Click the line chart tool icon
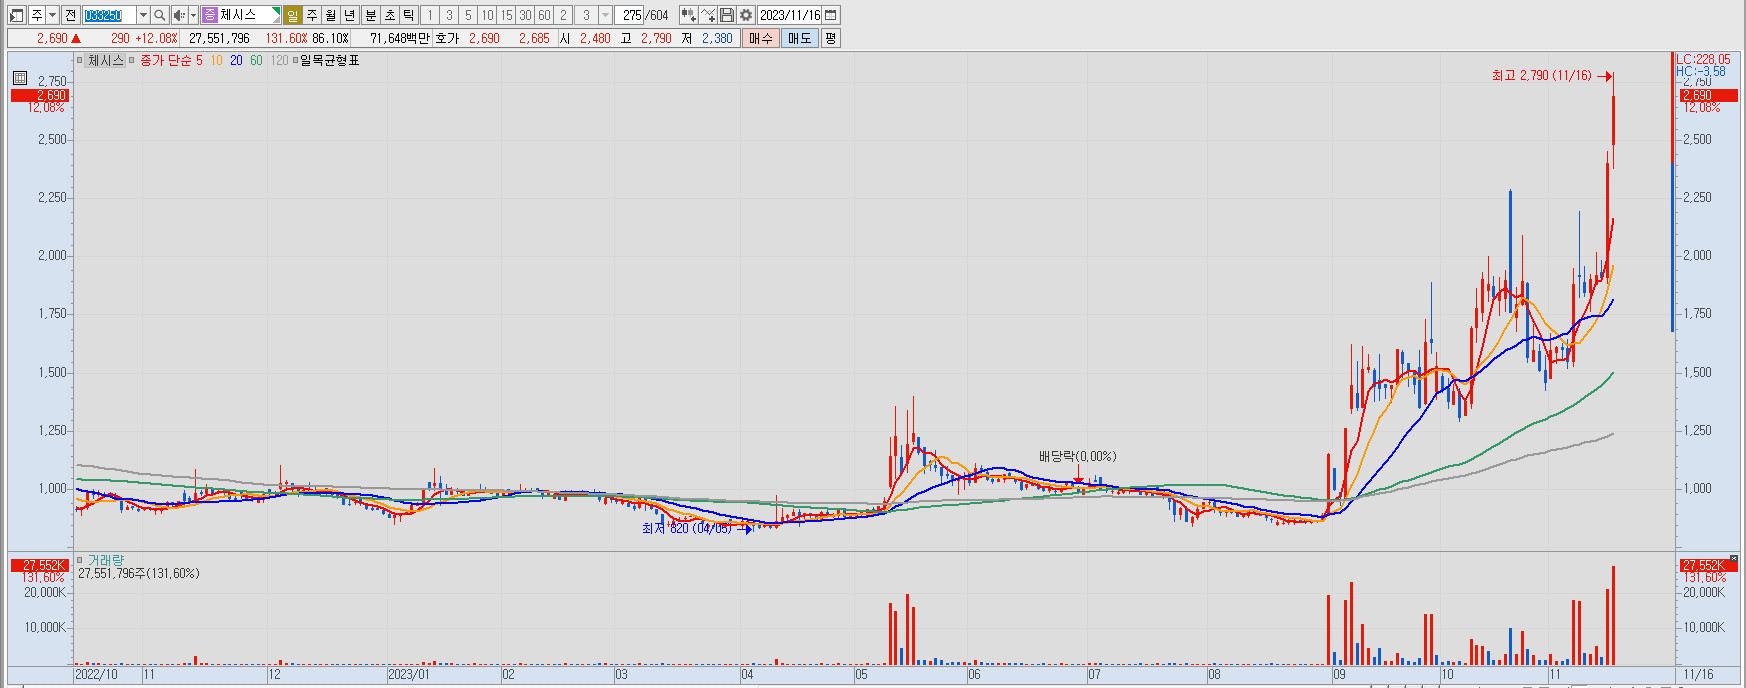Screen dimensions: 1746x688 [x=708, y=15]
